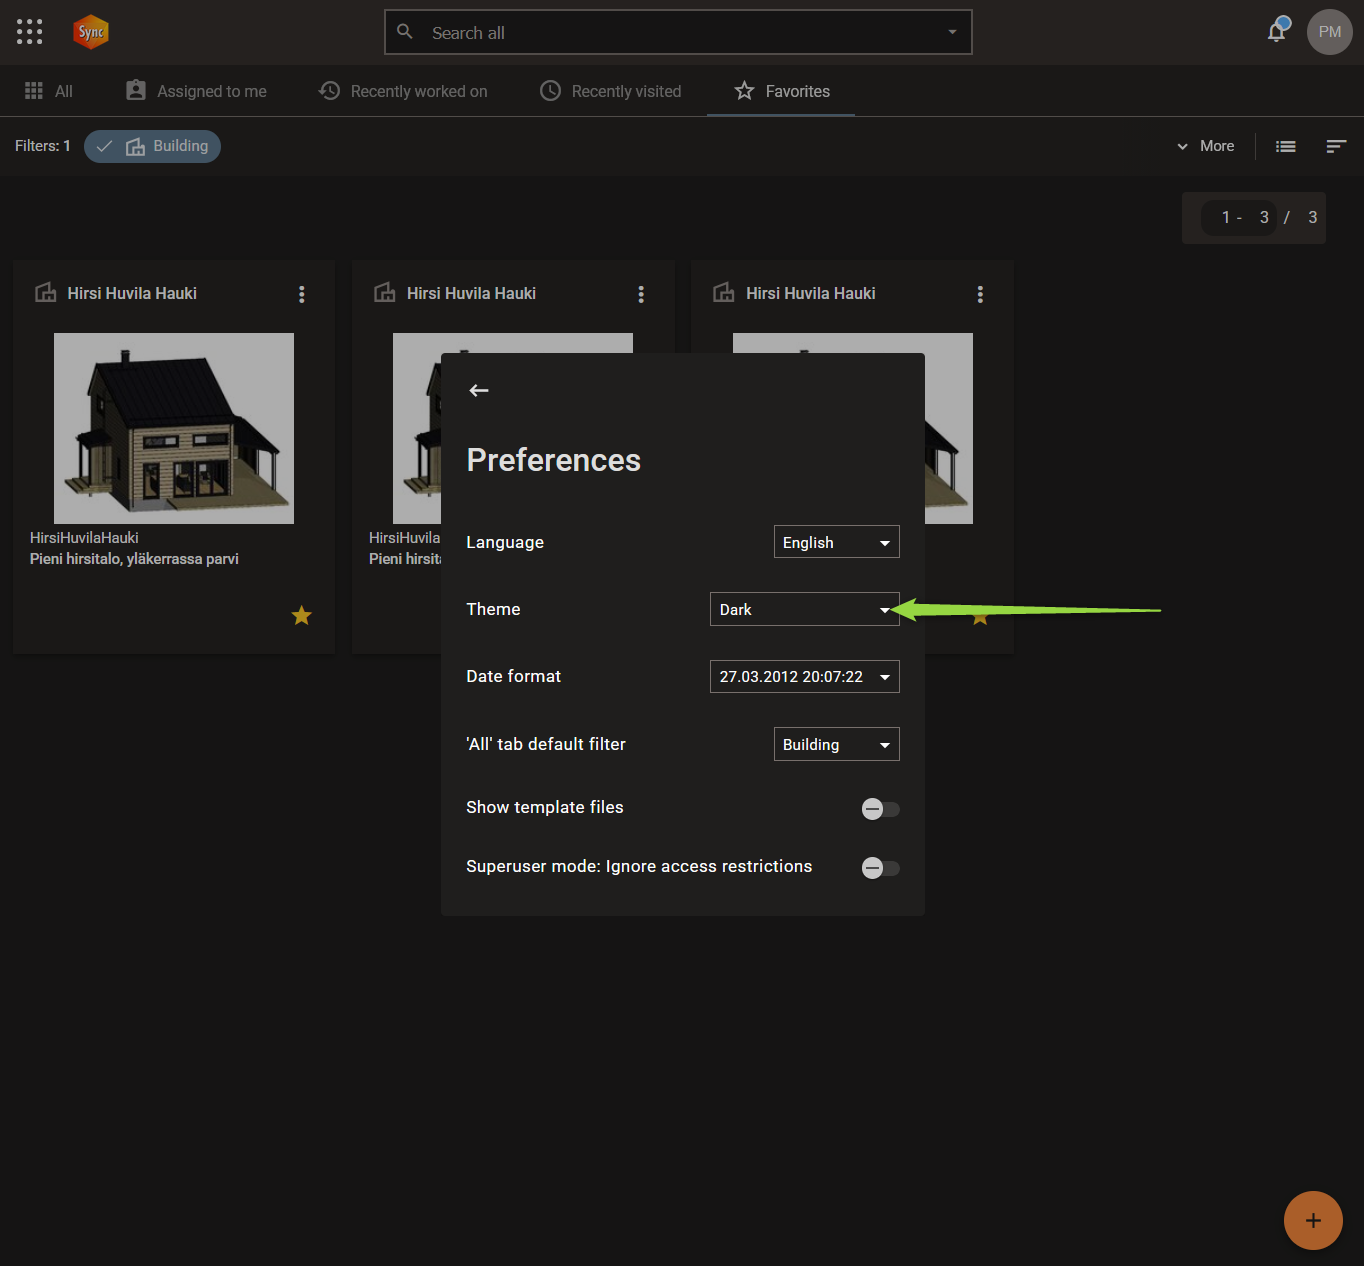Switch to Assigned to me tab

(x=196, y=91)
